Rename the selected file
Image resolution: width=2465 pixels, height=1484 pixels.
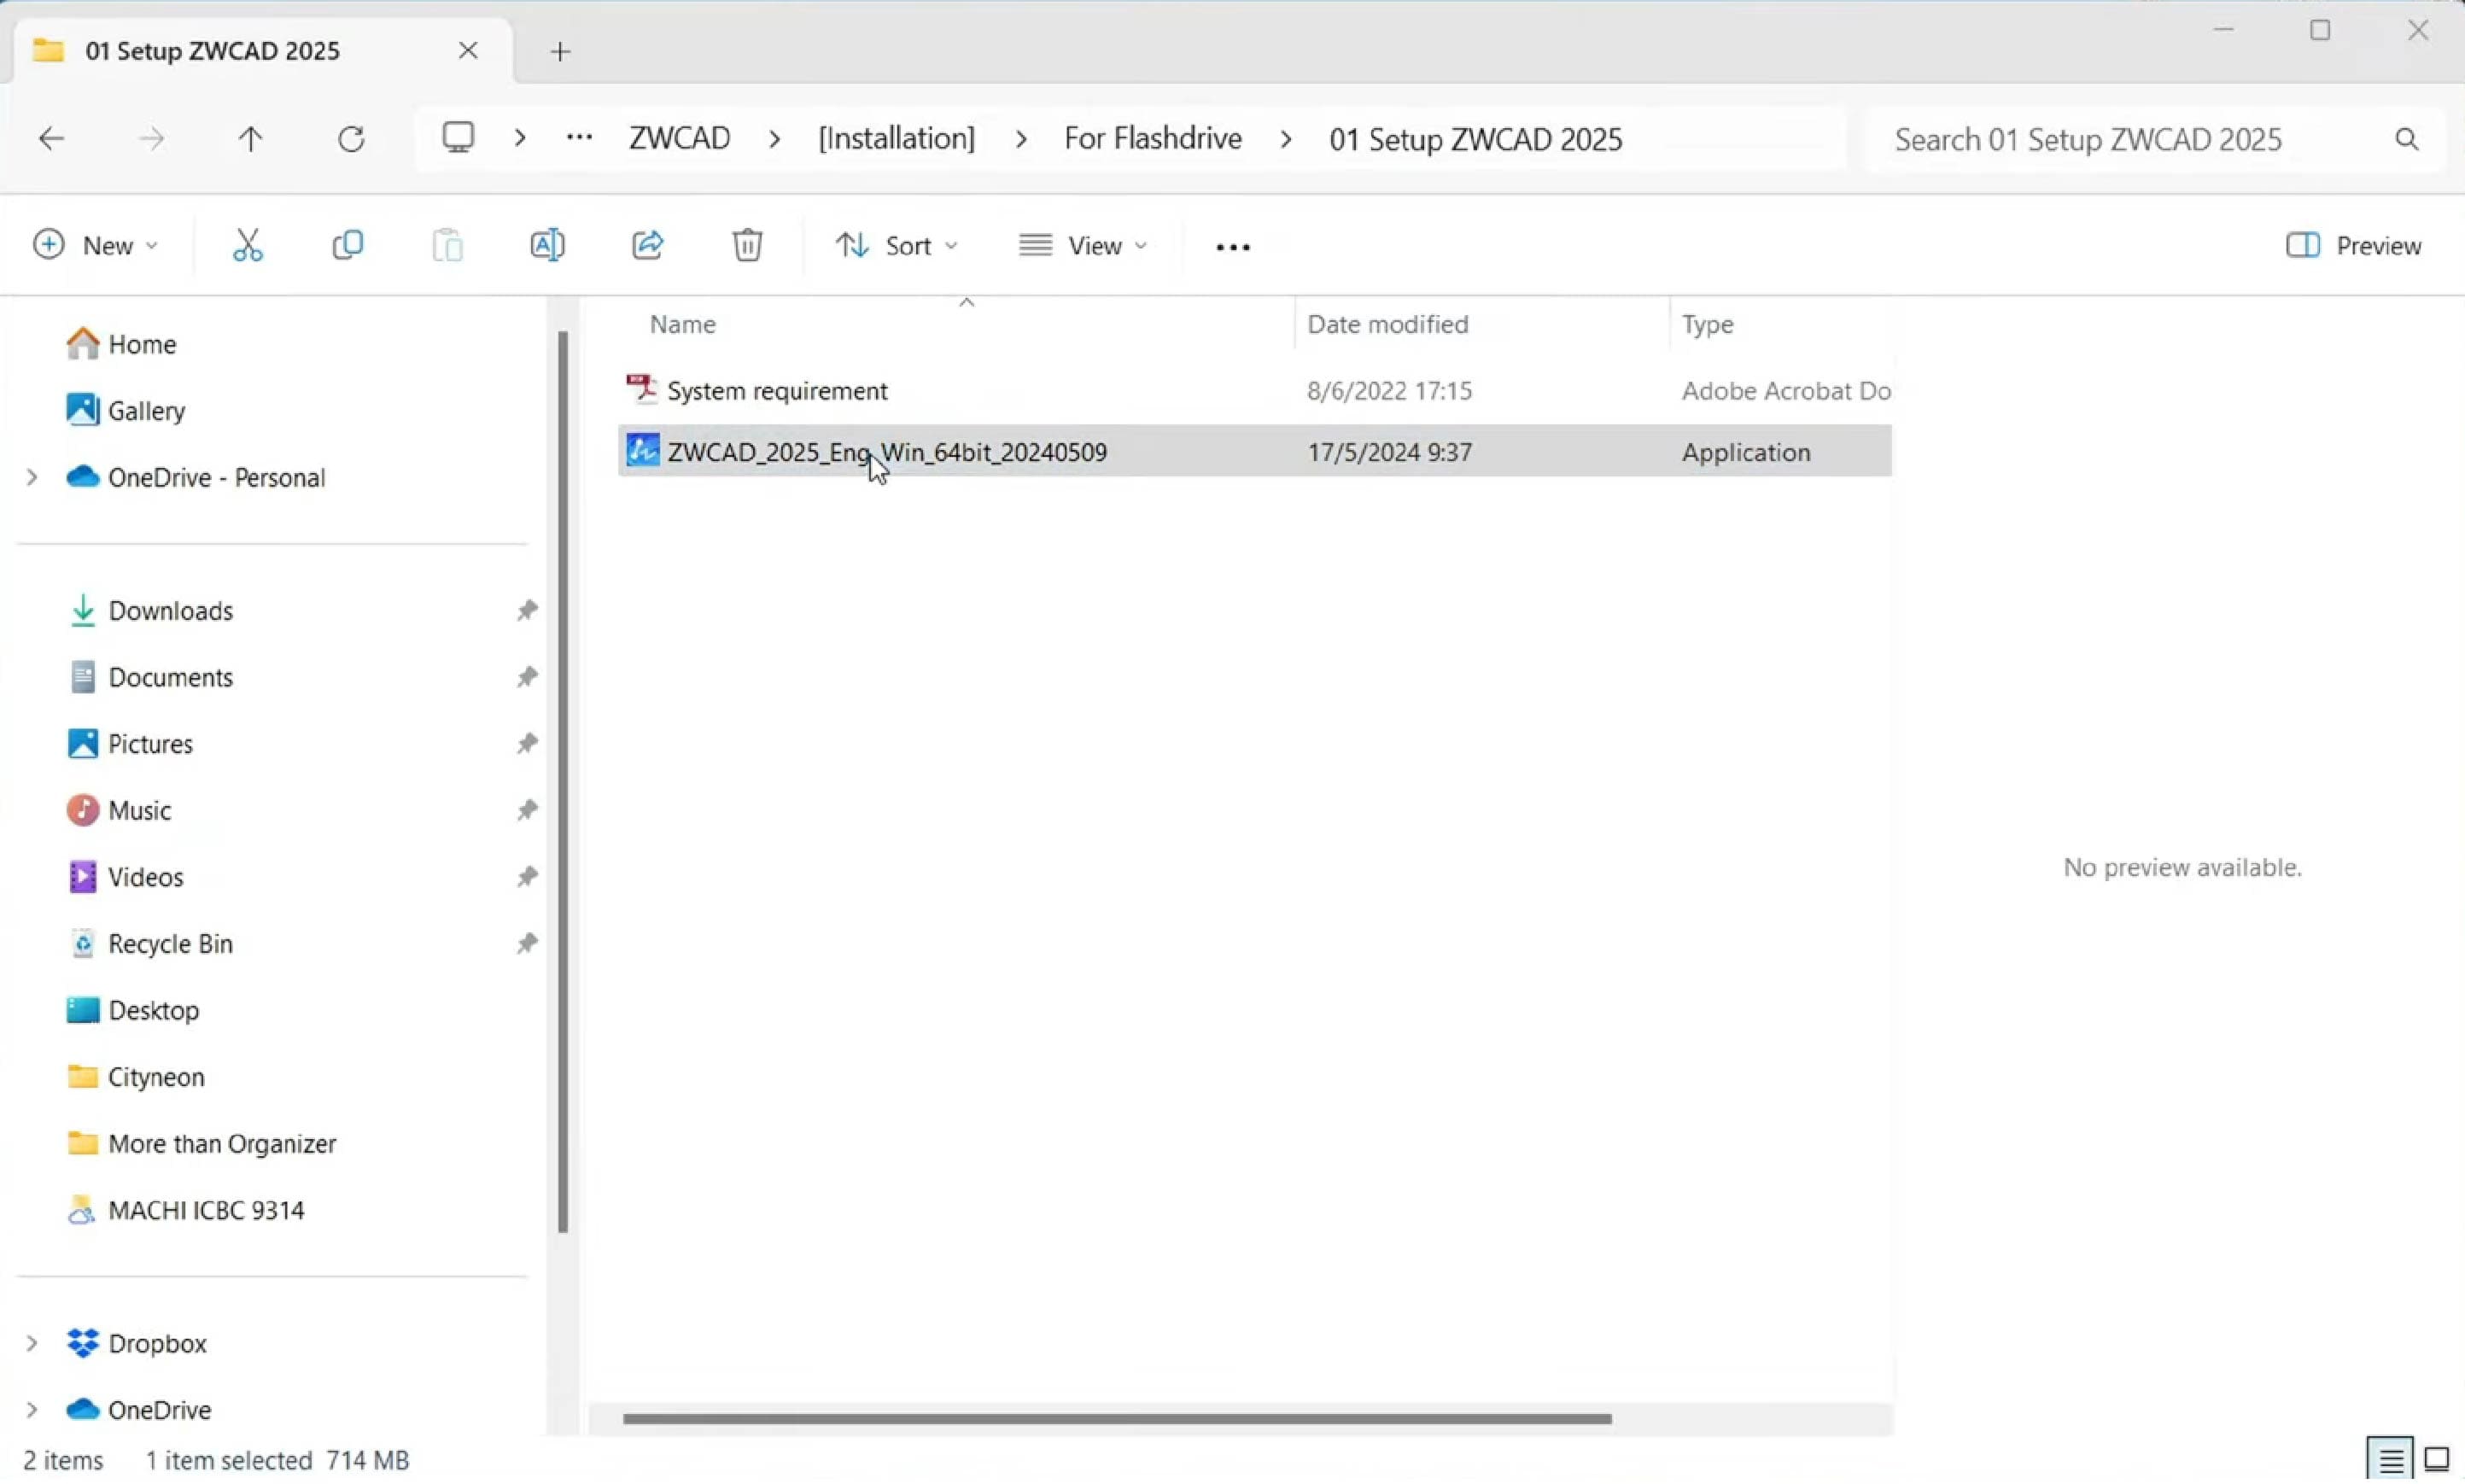(x=547, y=245)
